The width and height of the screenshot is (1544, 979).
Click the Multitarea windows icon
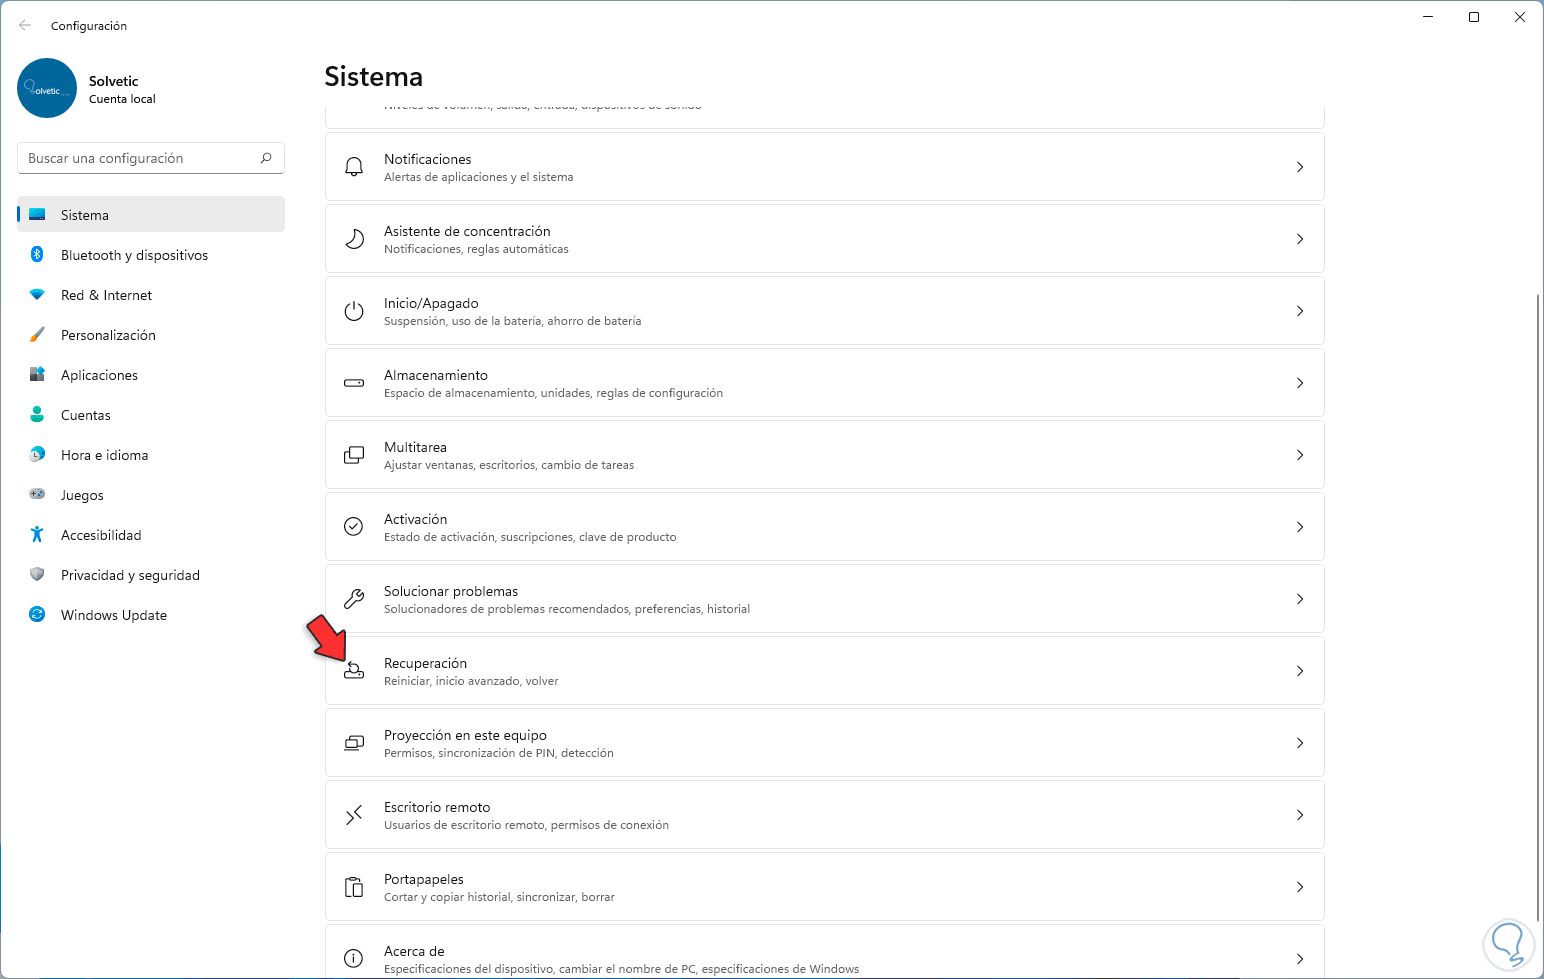[x=354, y=455]
